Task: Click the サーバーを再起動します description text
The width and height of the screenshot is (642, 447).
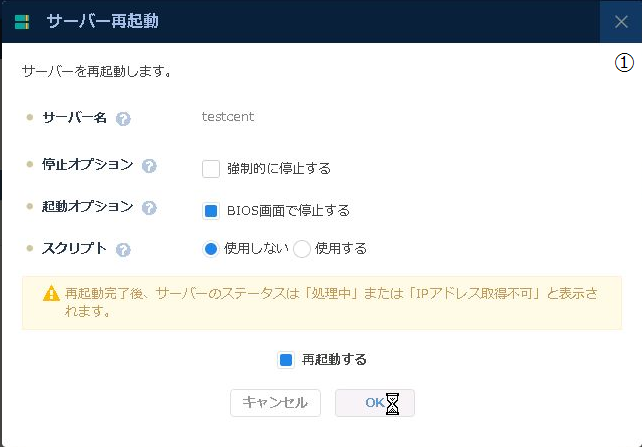Action: [x=96, y=72]
